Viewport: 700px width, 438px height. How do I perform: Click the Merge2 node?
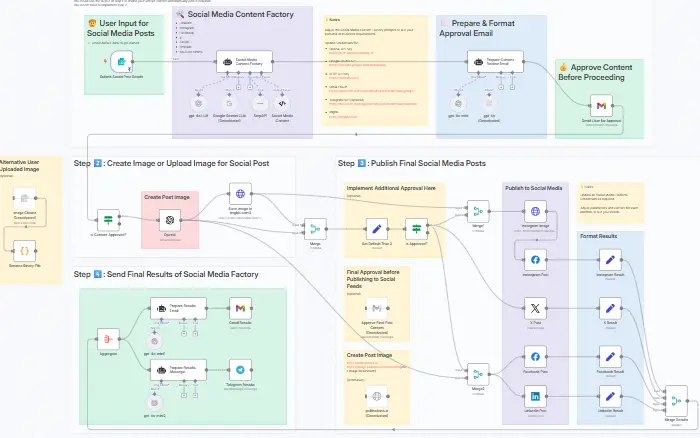[478, 374]
